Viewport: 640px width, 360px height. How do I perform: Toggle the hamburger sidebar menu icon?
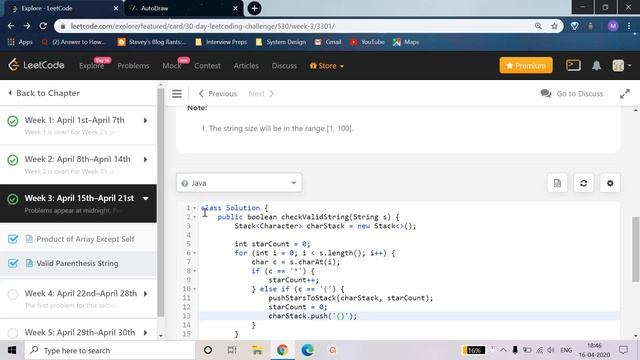177,93
